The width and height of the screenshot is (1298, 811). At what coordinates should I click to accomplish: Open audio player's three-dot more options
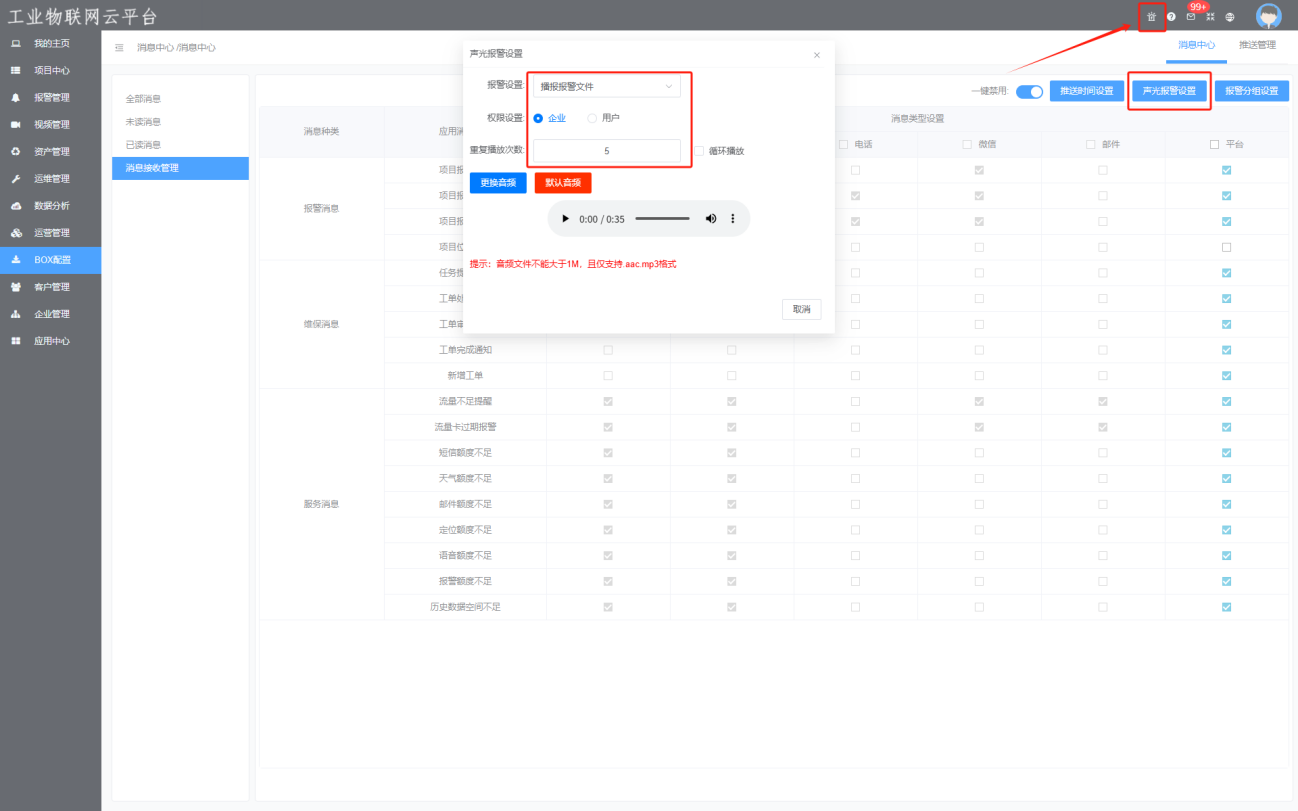pyautogui.click(x=732, y=218)
